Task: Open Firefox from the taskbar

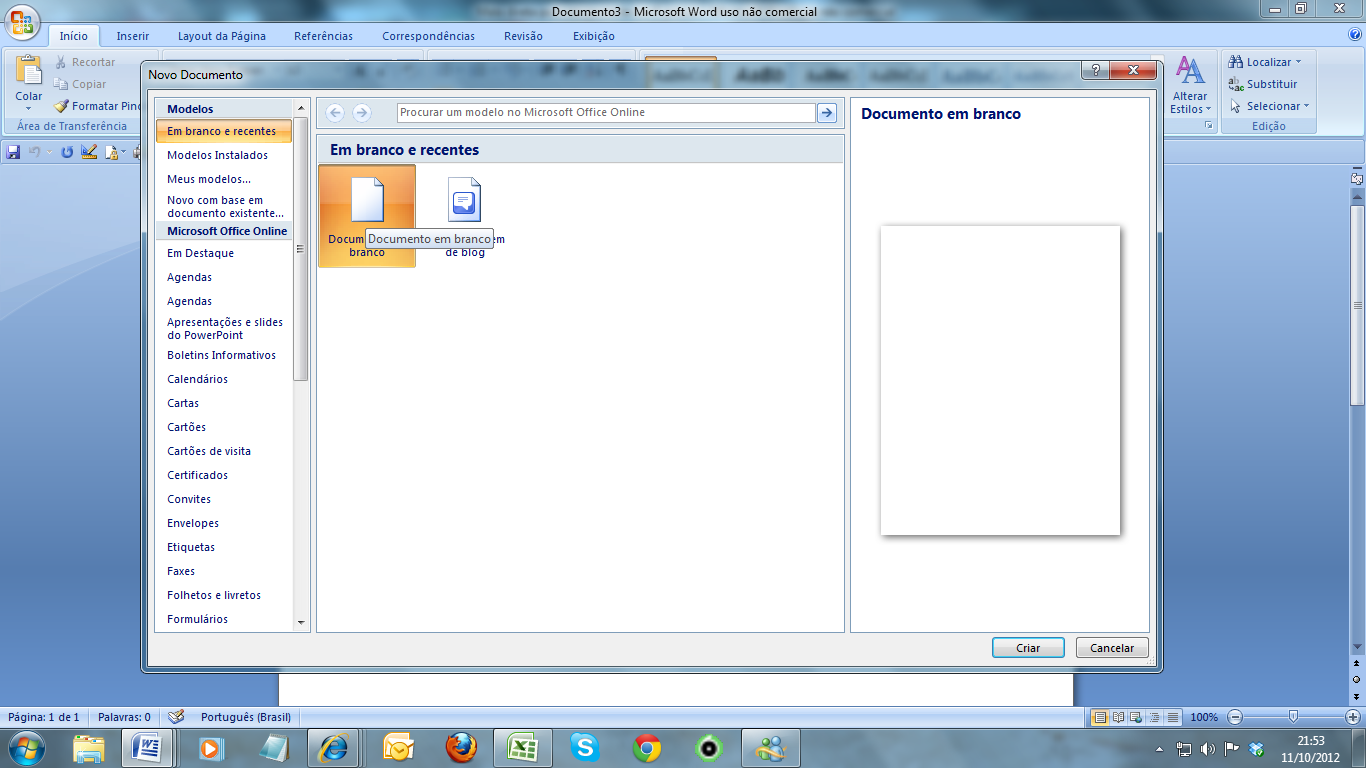Action: click(461, 747)
